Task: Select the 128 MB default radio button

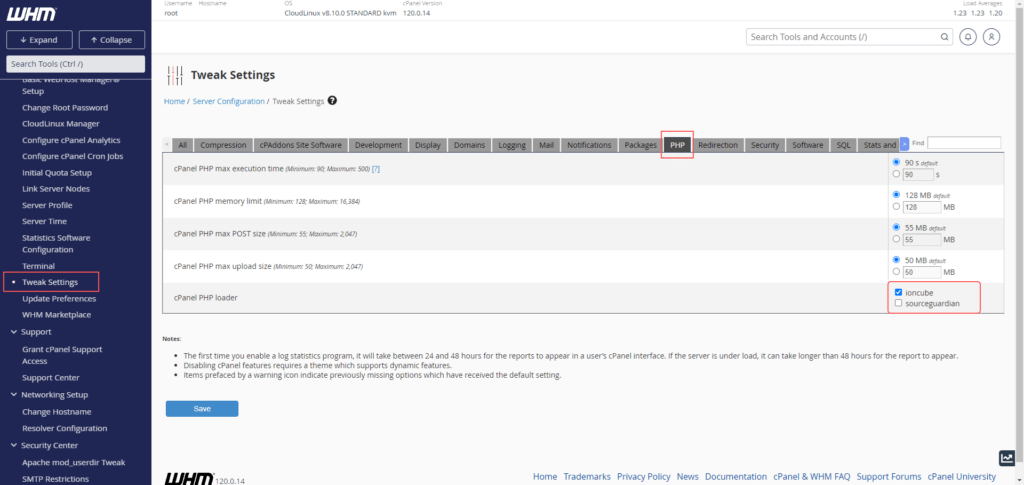Action: click(897, 195)
